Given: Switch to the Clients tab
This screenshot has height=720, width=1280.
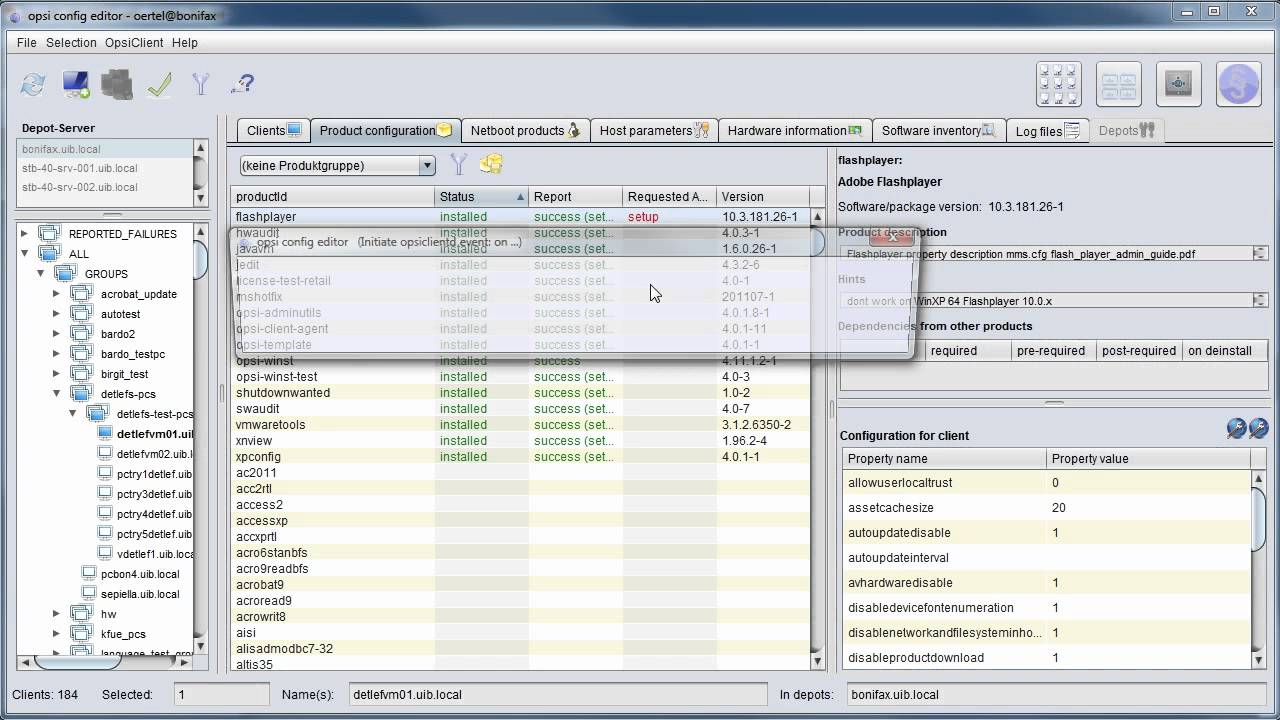Looking at the screenshot, I should click(x=273, y=130).
